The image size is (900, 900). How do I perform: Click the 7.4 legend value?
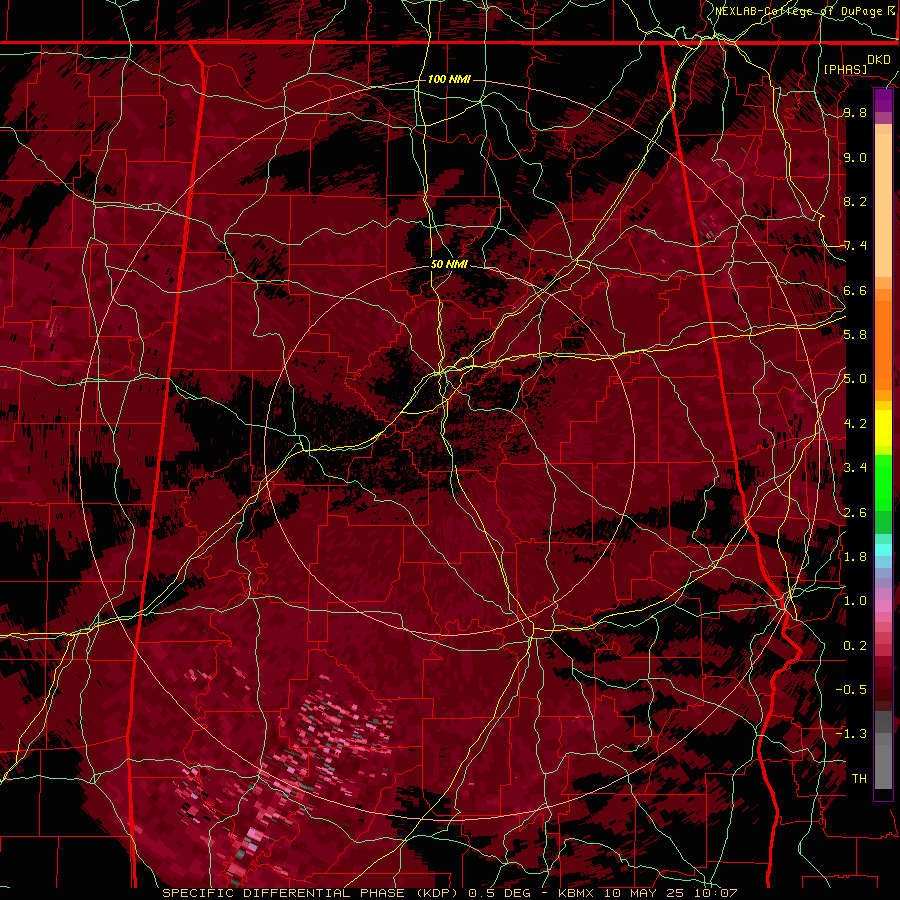point(855,246)
